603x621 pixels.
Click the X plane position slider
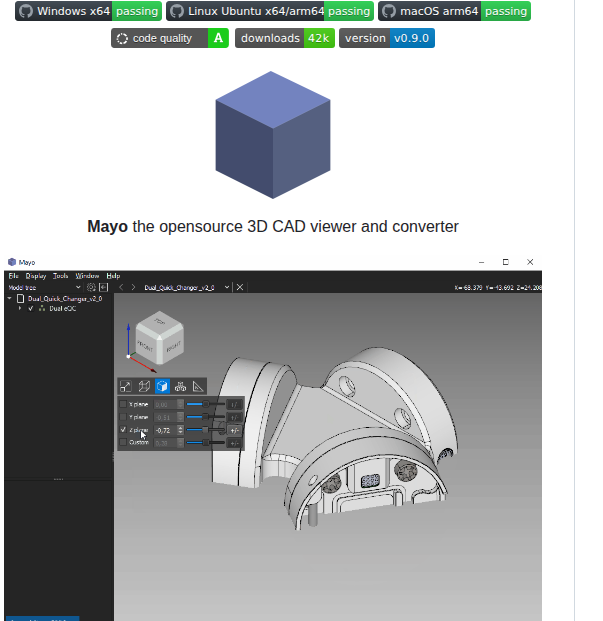[x=205, y=404]
